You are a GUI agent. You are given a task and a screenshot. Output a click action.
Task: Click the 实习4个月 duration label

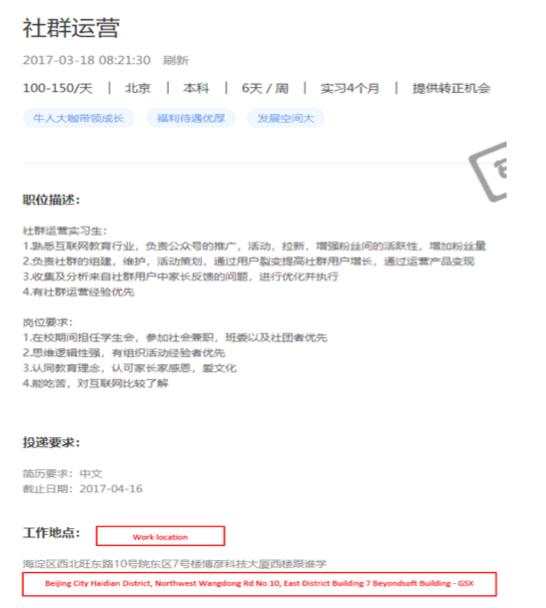click(x=350, y=88)
